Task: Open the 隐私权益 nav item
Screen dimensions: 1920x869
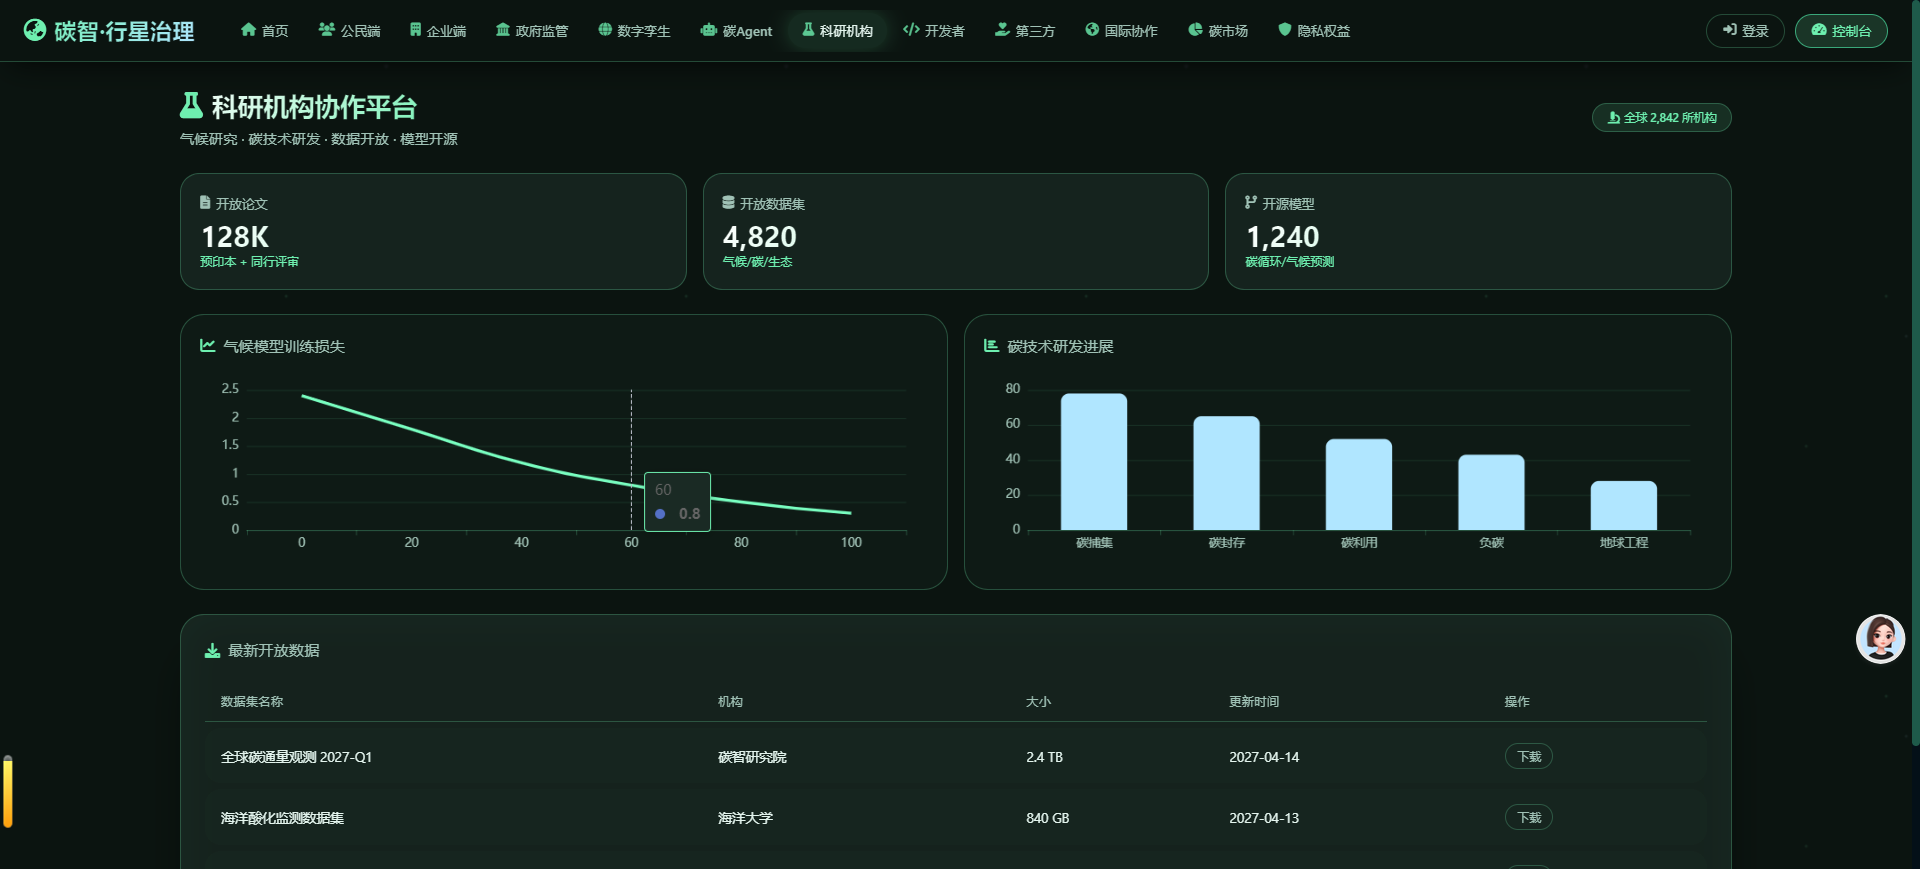Action: [x=1314, y=31]
